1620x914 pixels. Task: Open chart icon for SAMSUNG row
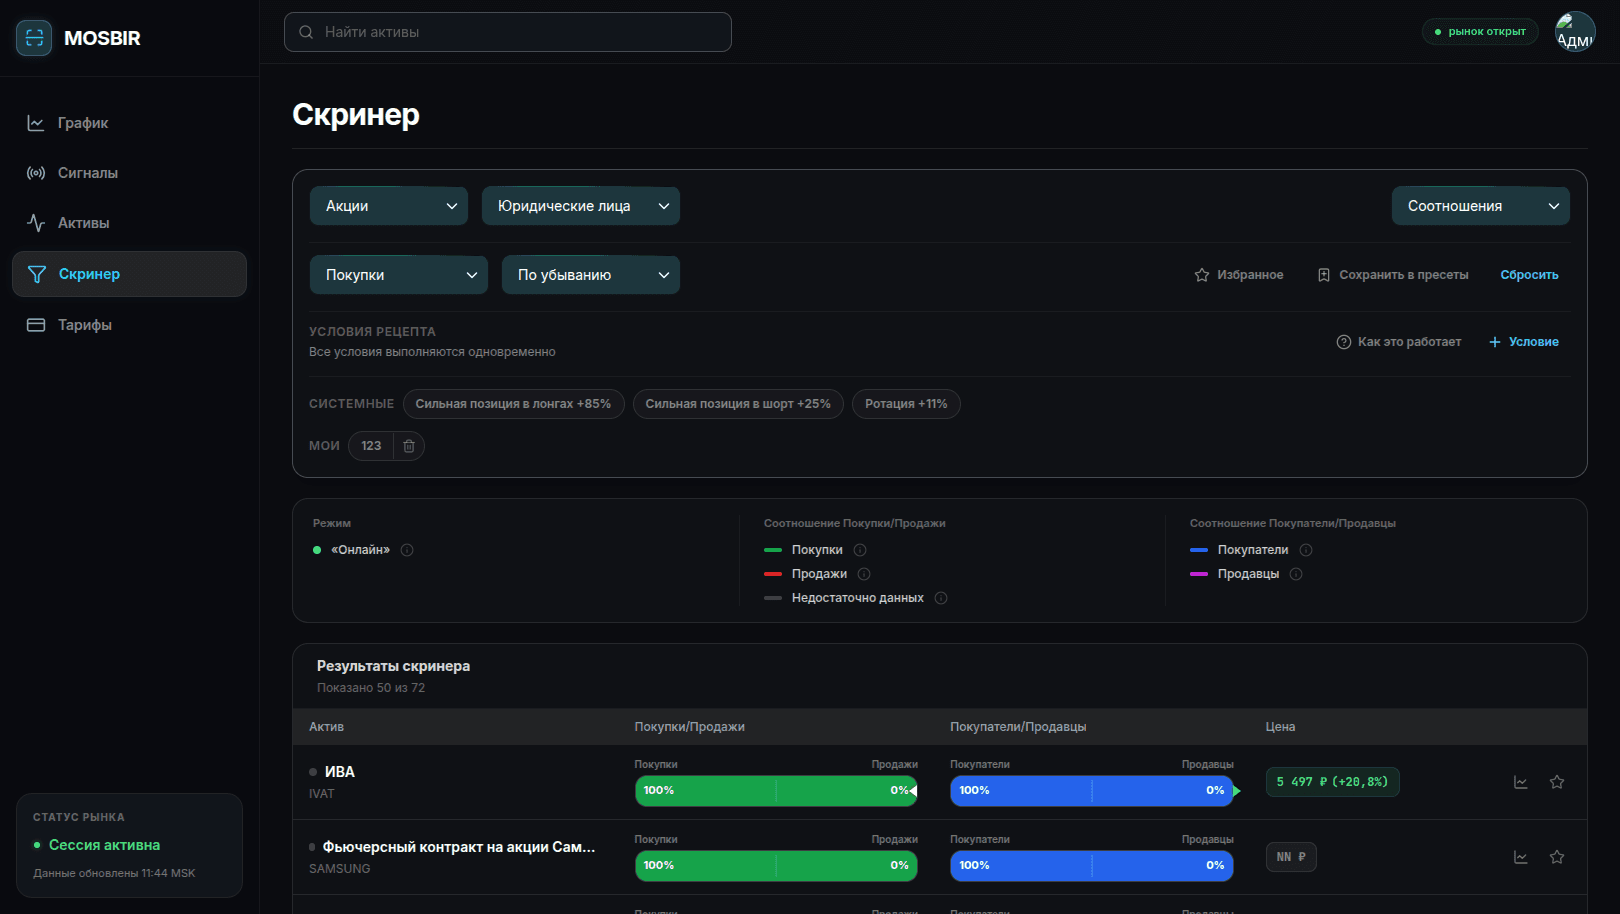coord(1521,857)
